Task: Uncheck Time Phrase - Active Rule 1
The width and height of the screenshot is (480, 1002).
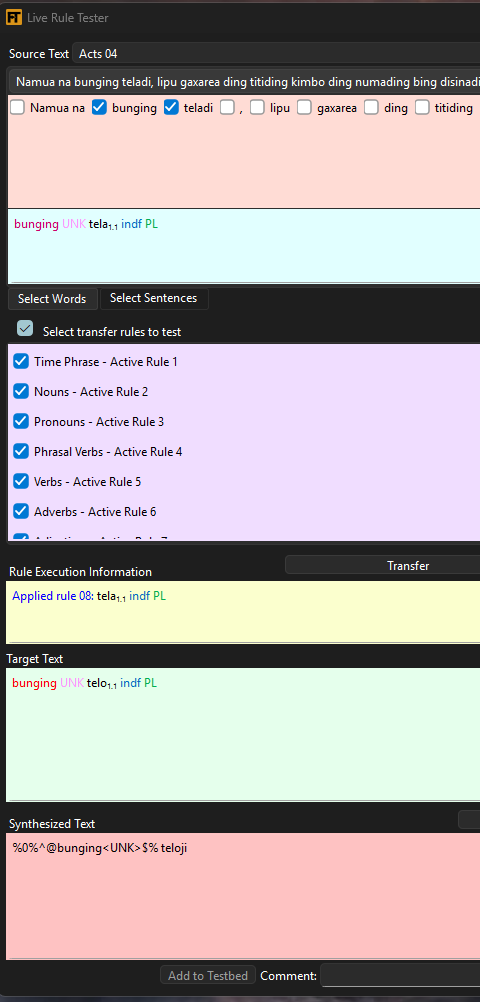Action: coord(21,362)
